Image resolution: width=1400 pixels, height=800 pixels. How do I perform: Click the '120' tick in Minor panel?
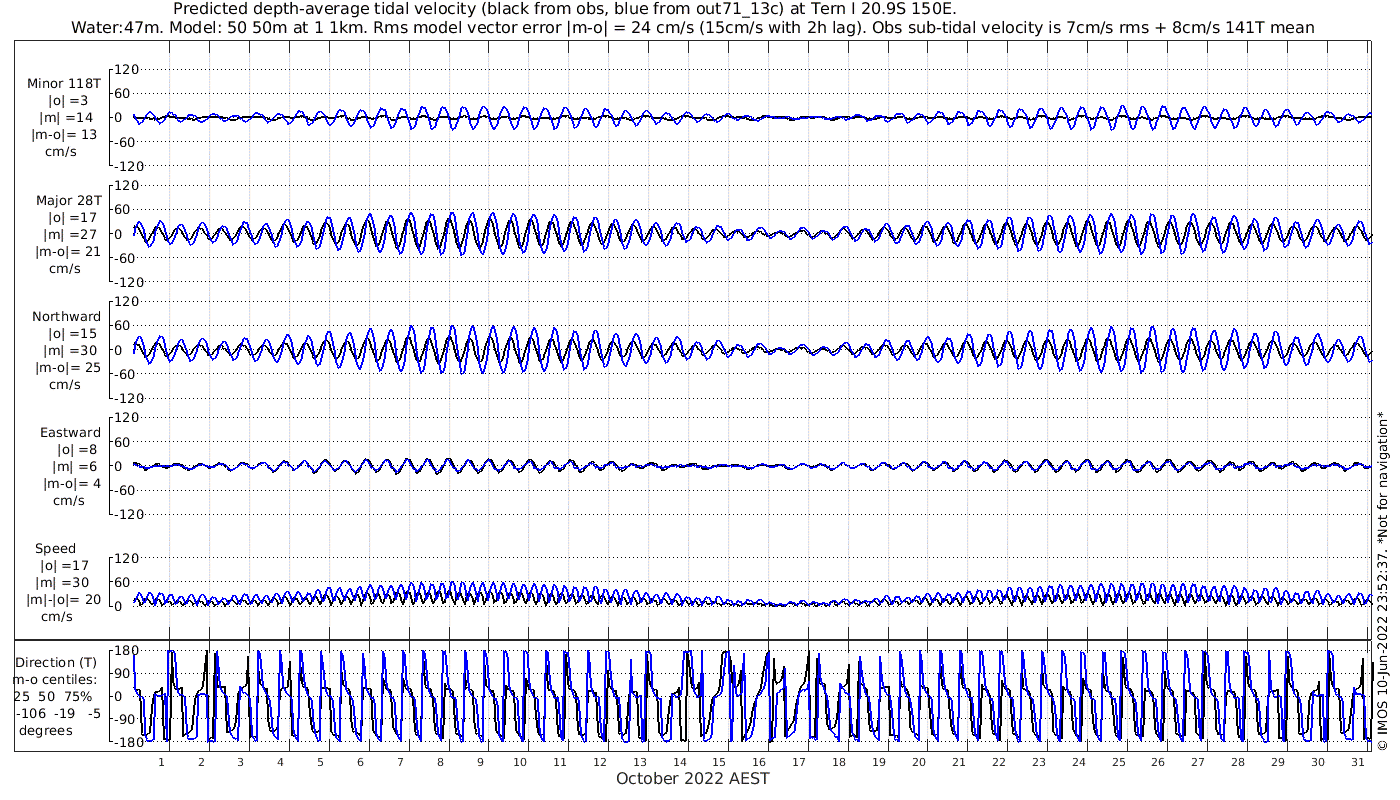[x=125, y=70]
